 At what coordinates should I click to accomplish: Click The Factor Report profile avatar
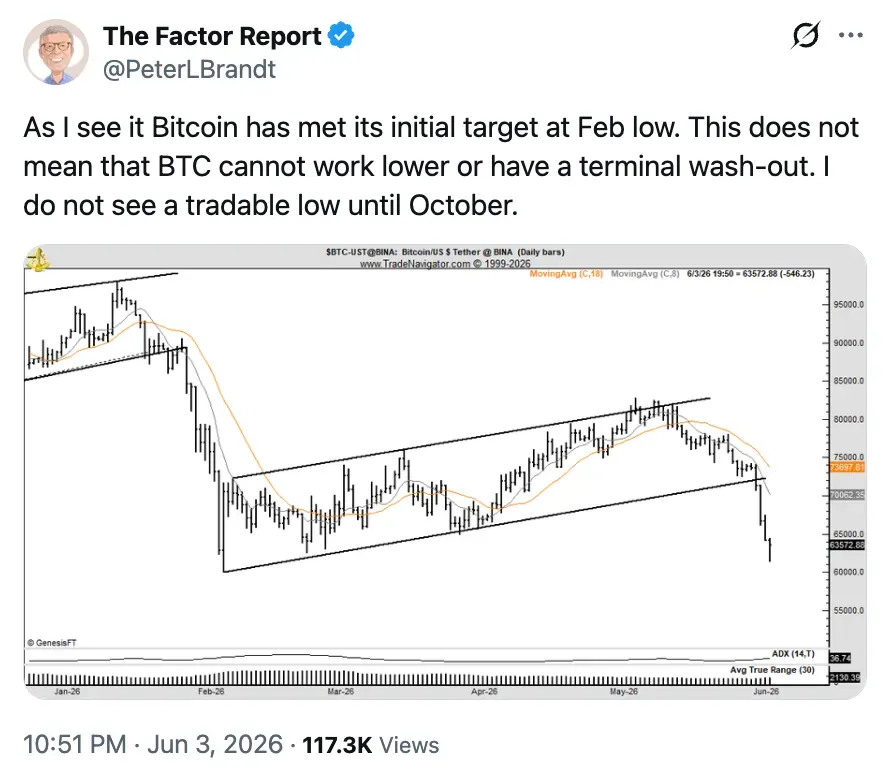click(x=56, y=52)
